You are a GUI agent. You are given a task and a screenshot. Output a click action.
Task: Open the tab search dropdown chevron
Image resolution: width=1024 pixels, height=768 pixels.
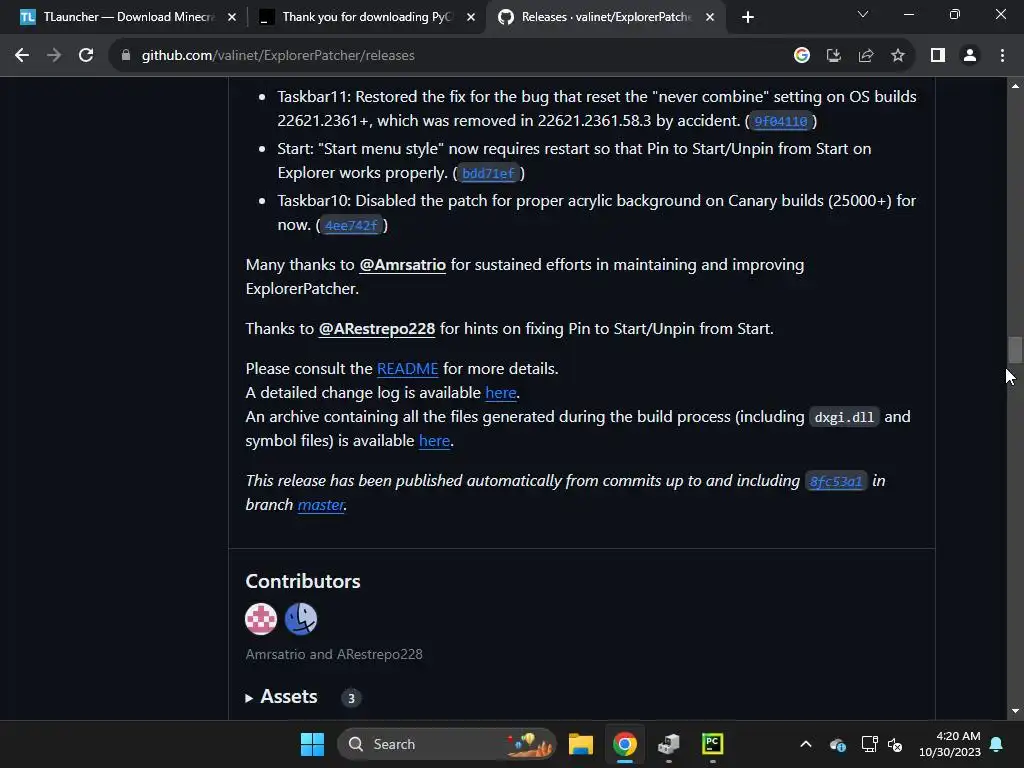(863, 14)
